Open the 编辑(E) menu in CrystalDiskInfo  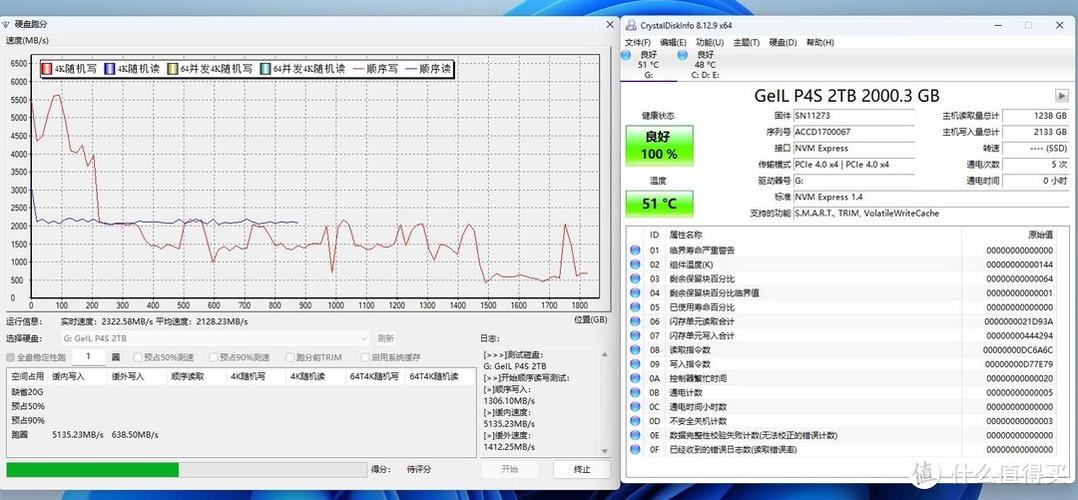click(x=674, y=43)
